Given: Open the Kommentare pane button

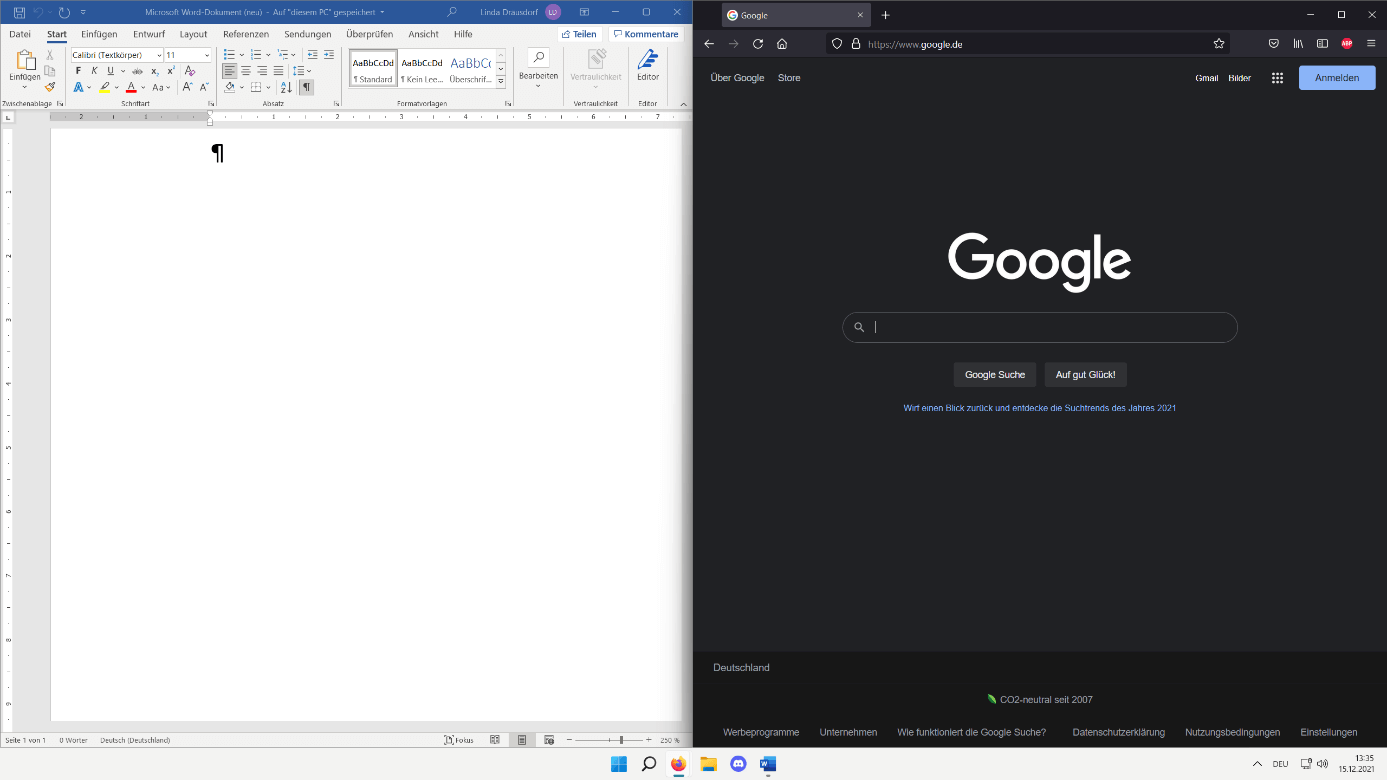Looking at the screenshot, I should 645,34.
